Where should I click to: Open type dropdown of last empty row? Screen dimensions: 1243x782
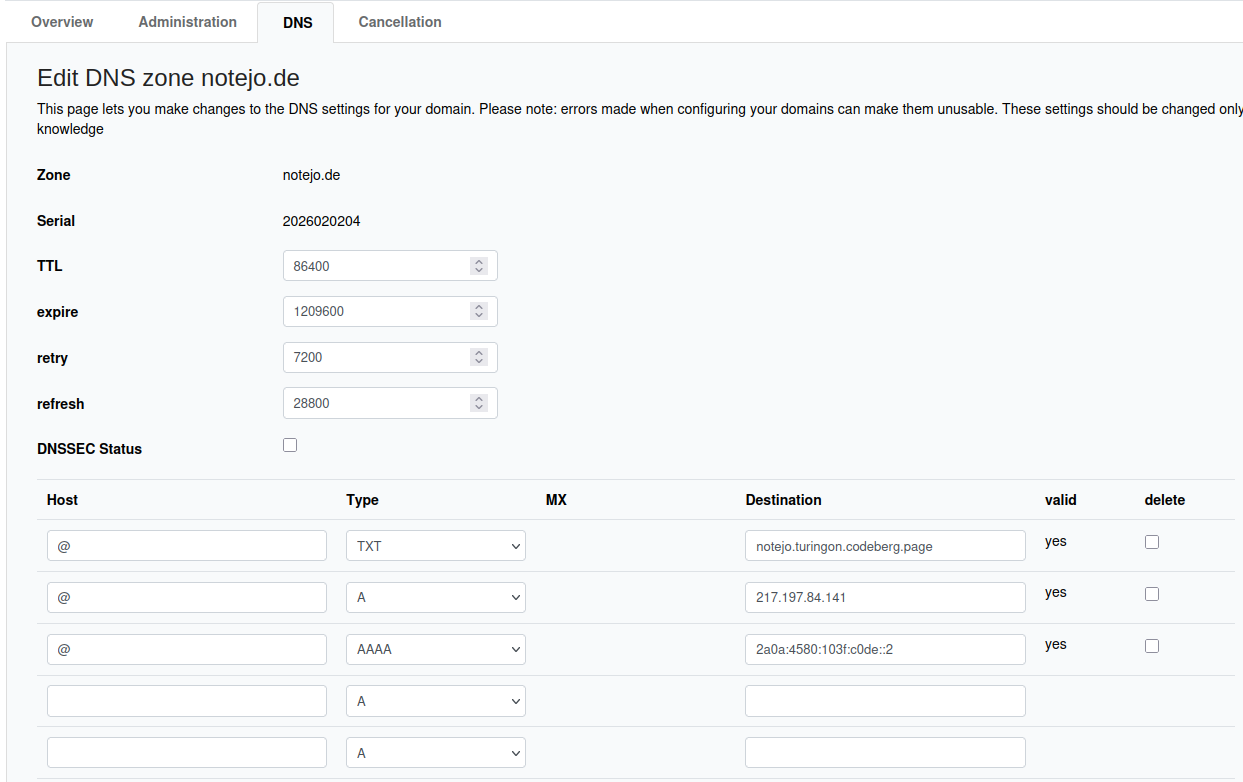435,753
